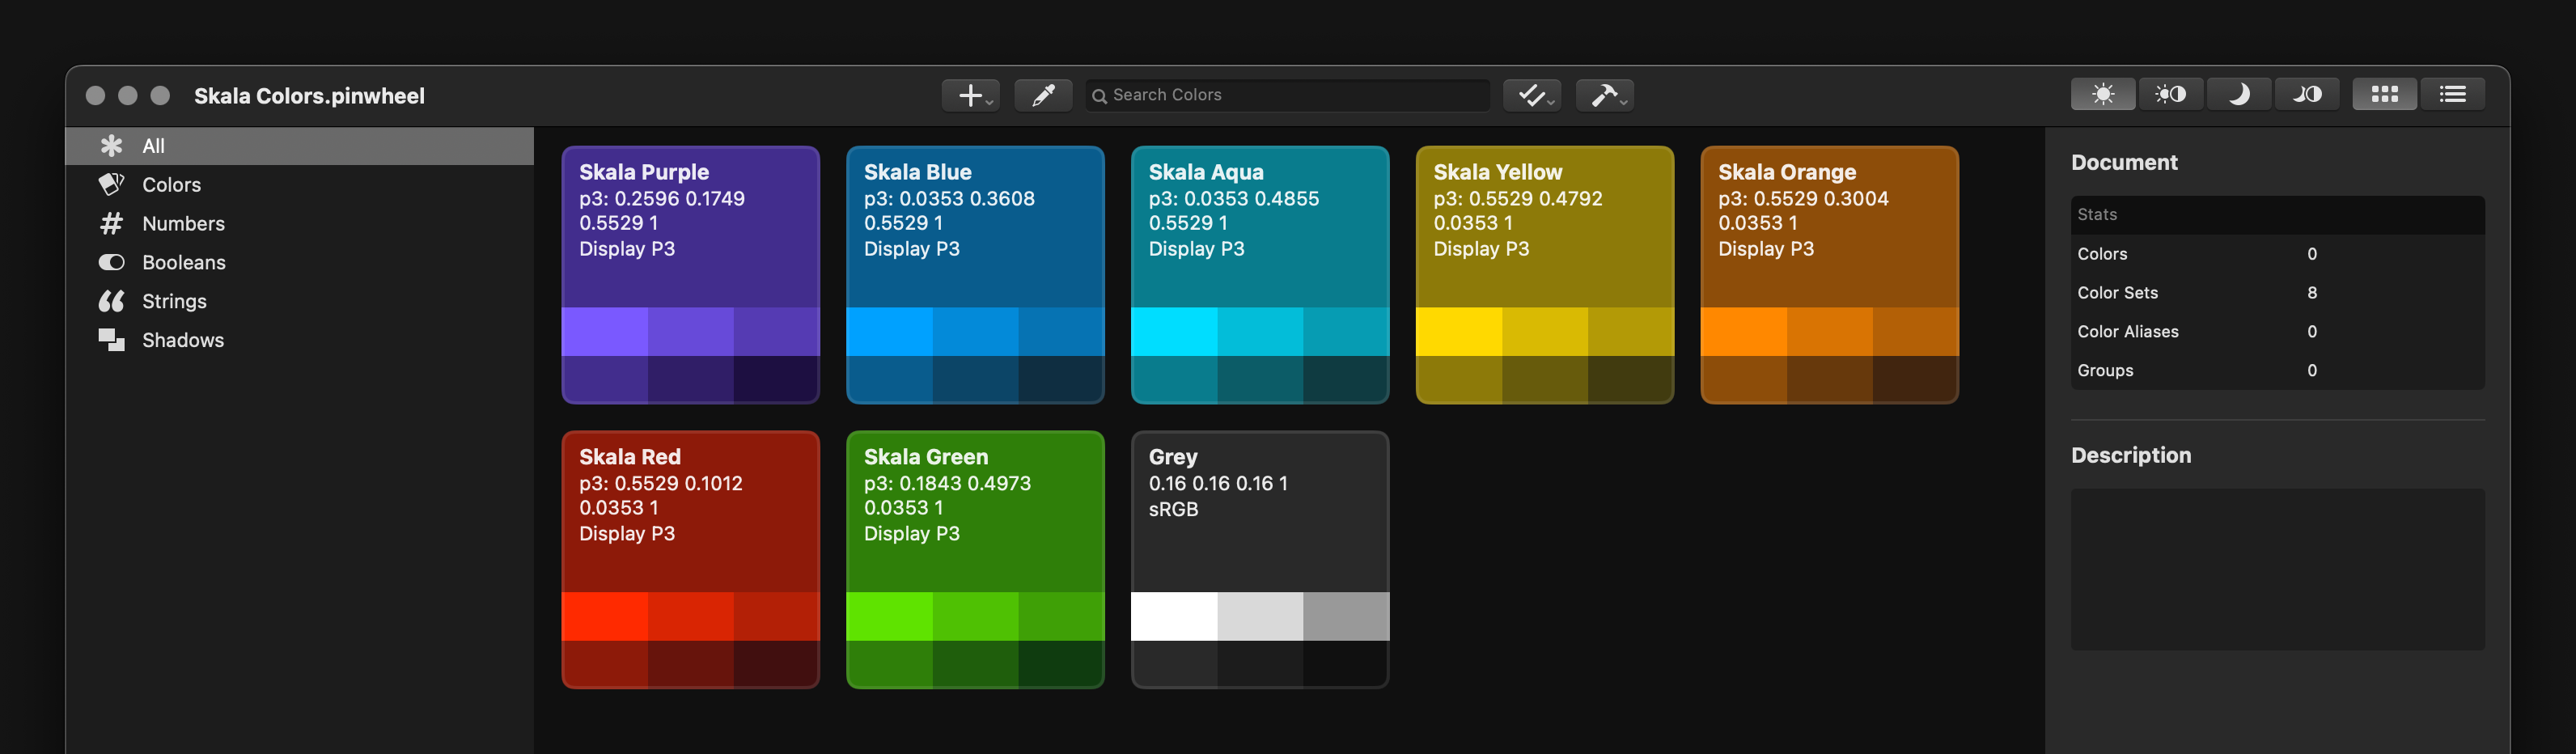Pick the white swatch in Grey card

pos(1174,616)
